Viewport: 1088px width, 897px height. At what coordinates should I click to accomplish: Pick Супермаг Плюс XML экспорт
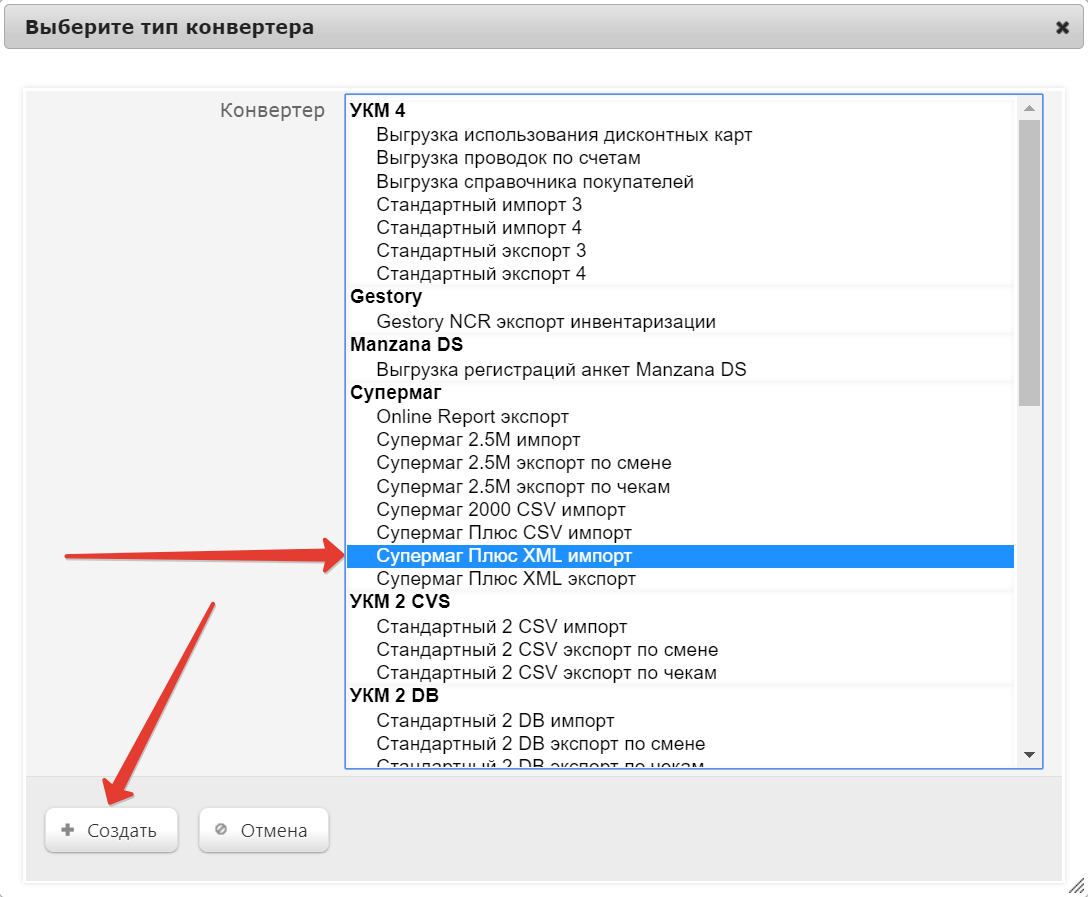506,579
